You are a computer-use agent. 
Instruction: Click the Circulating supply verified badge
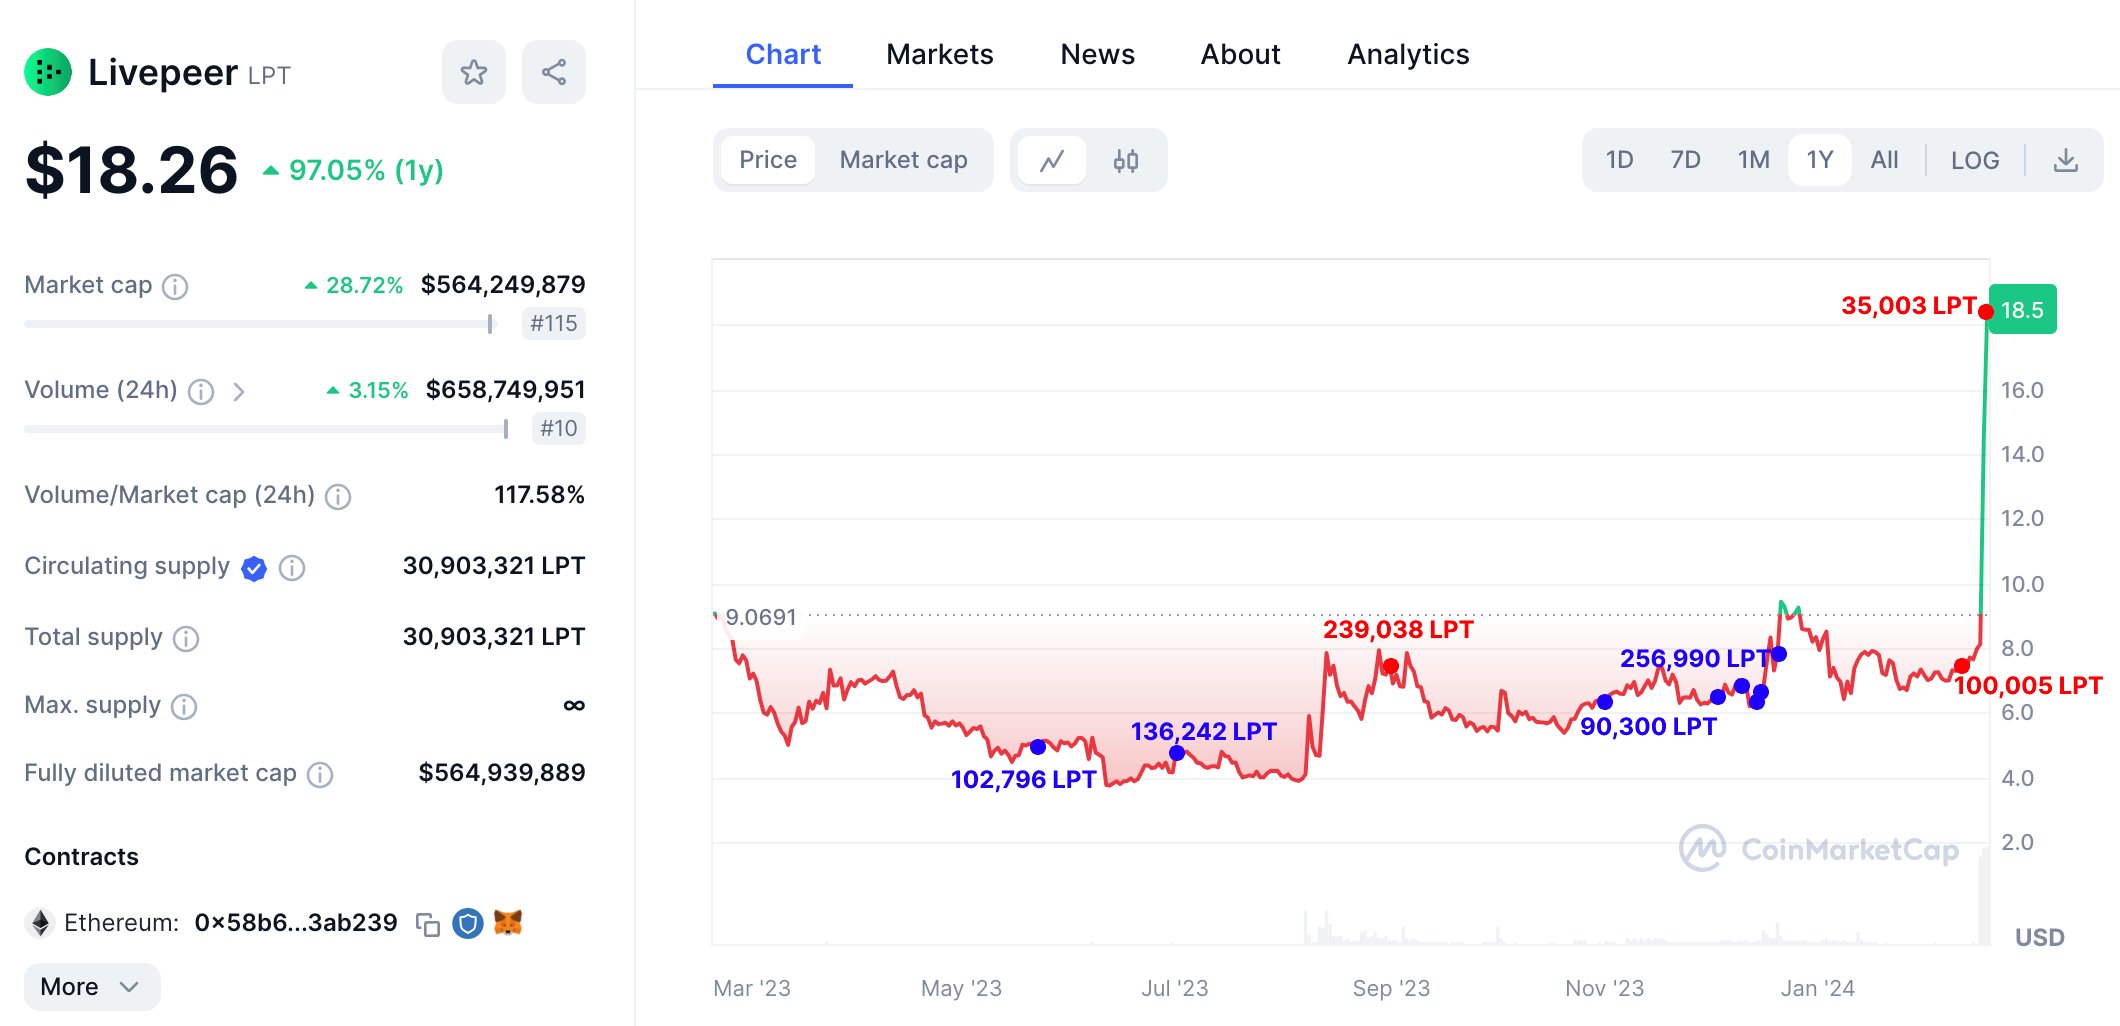click(x=254, y=568)
